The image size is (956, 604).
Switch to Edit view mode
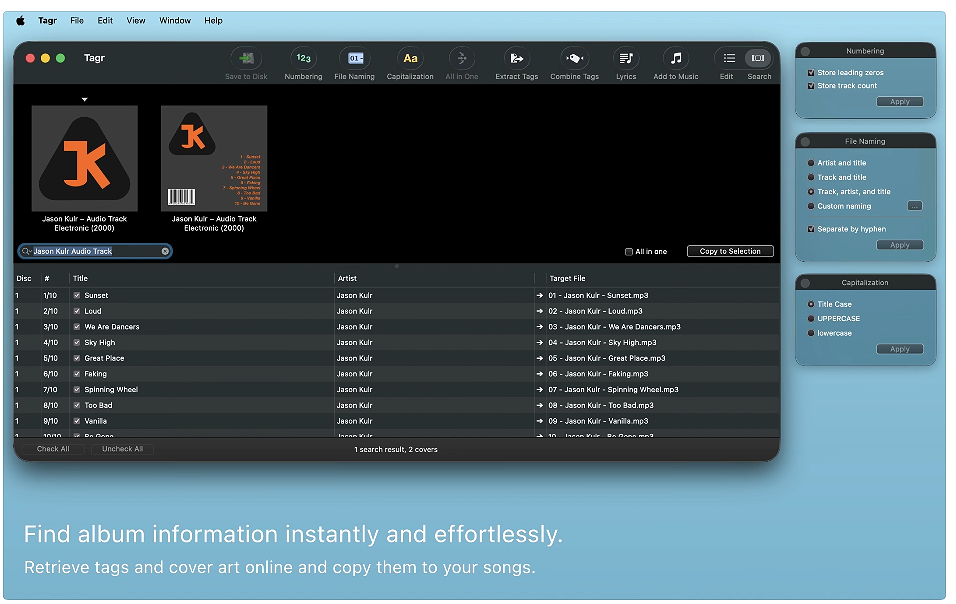point(729,59)
